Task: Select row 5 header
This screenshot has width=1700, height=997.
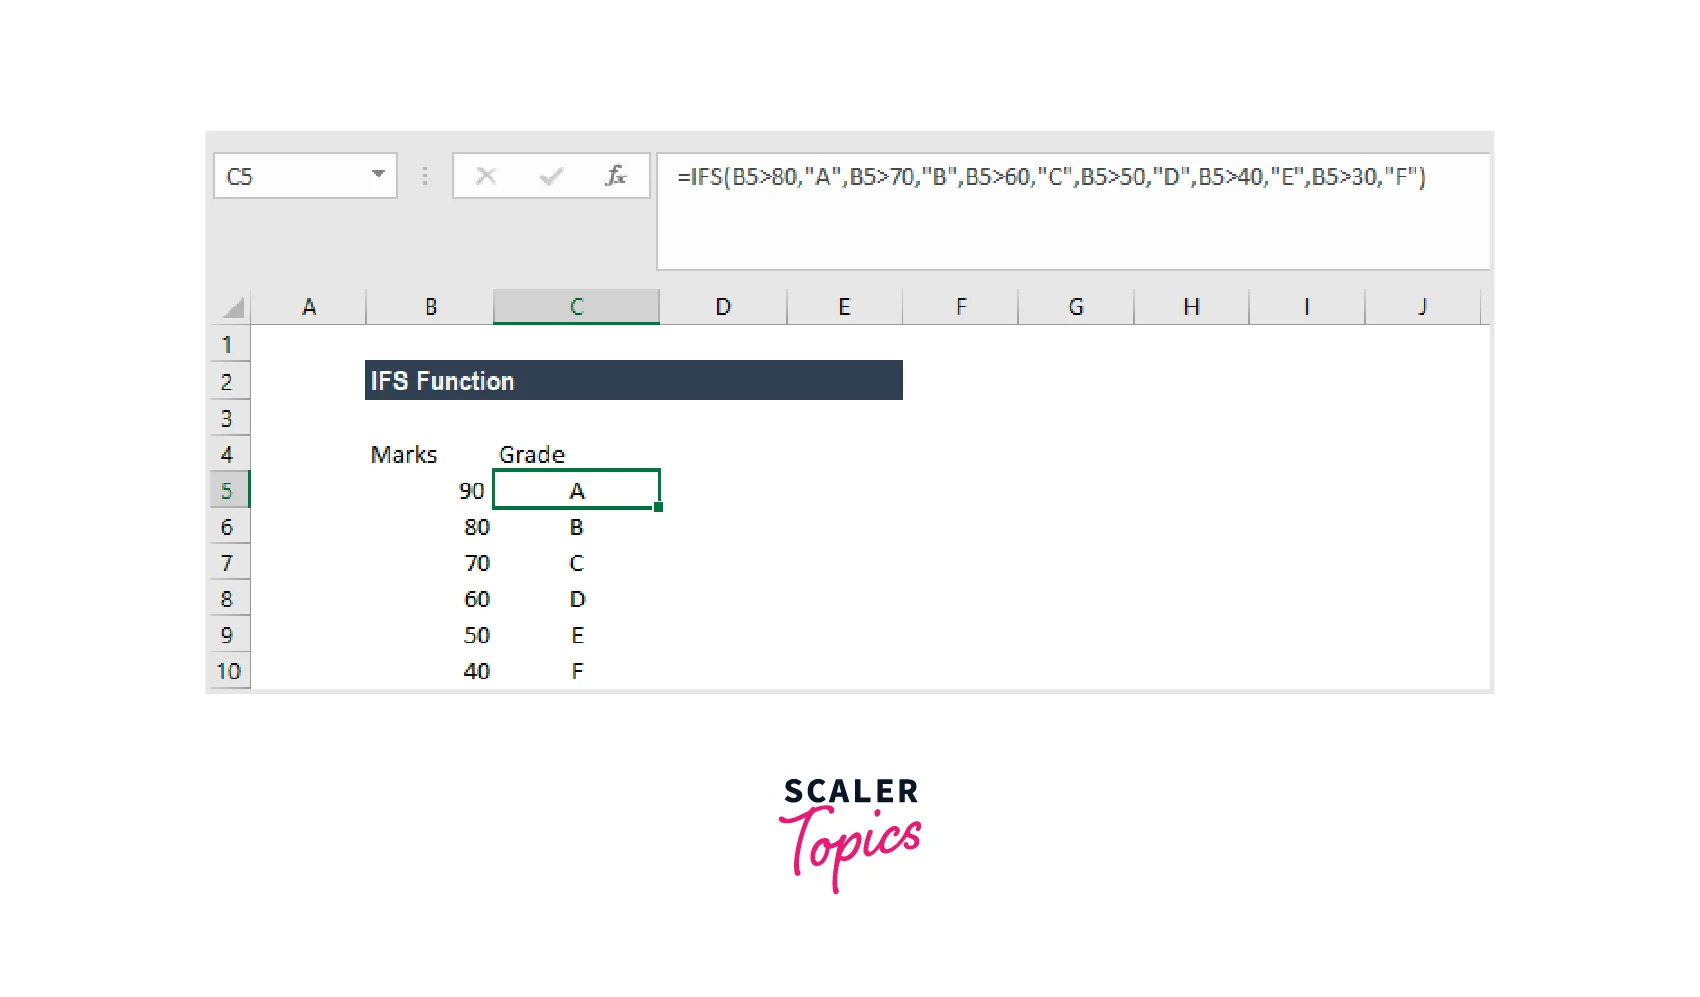Action: pos(228,491)
